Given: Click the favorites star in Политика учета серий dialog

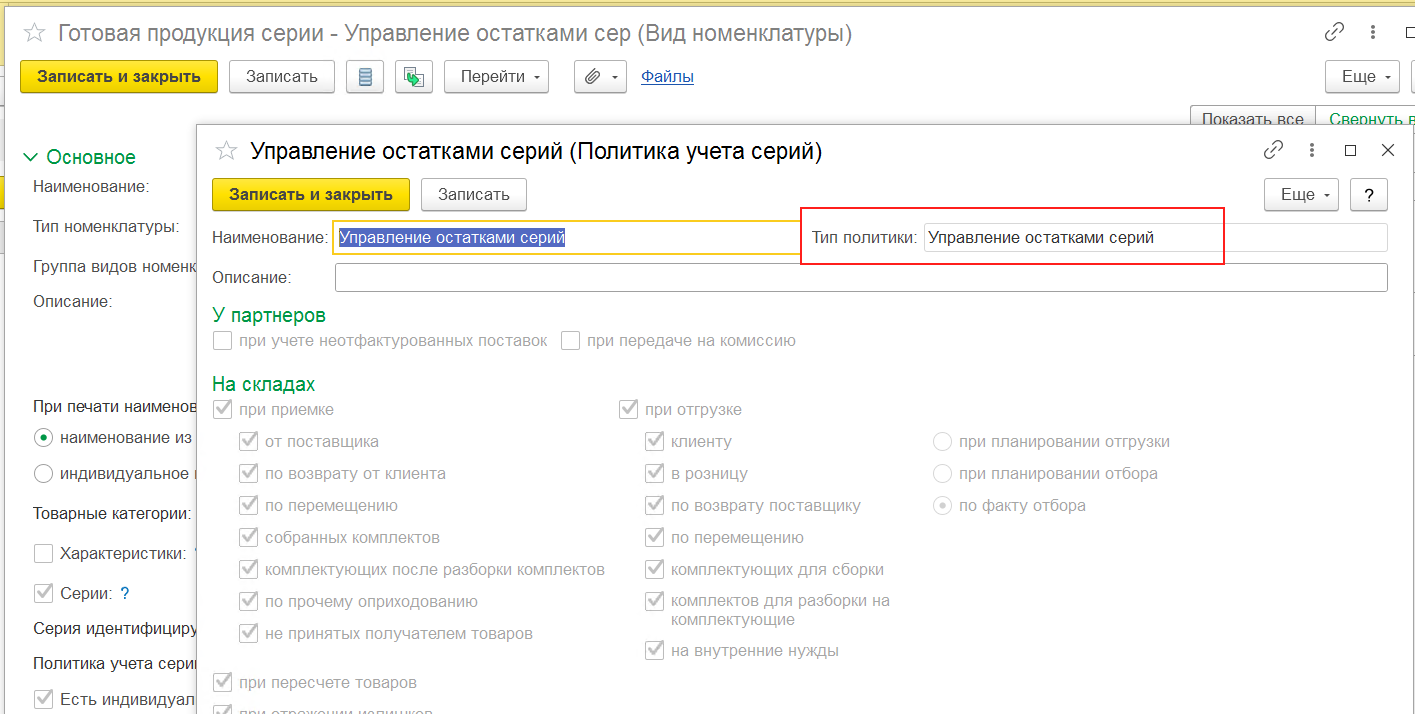Looking at the screenshot, I should [227, 151].
